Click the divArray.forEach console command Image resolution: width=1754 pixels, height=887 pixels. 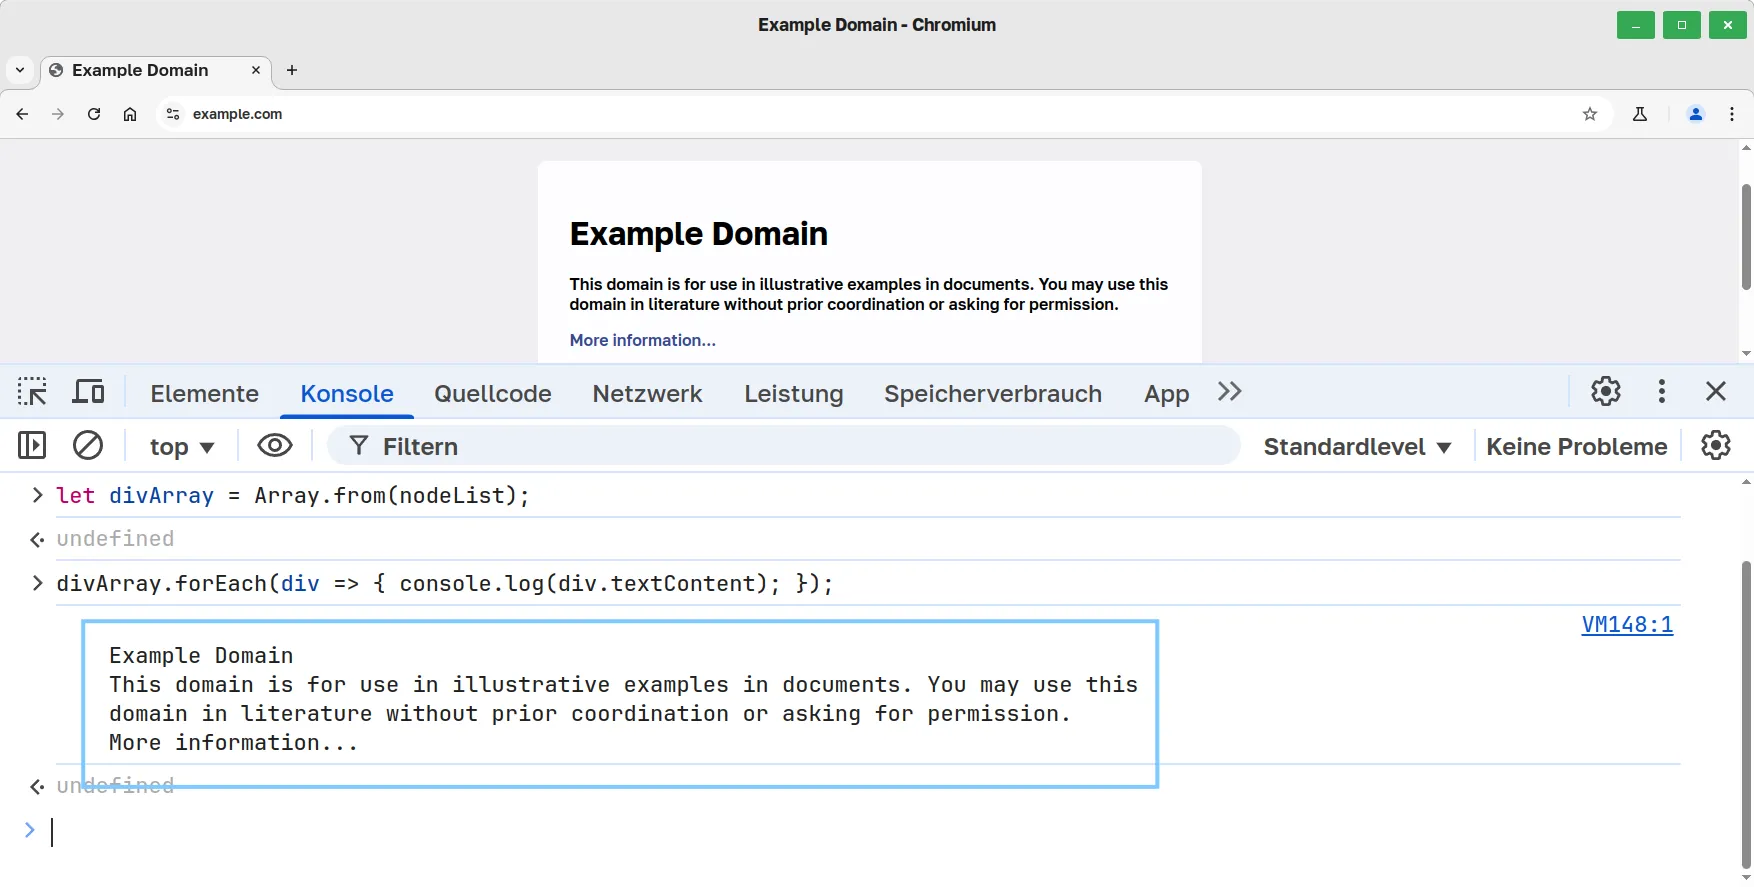coord(444,583)
